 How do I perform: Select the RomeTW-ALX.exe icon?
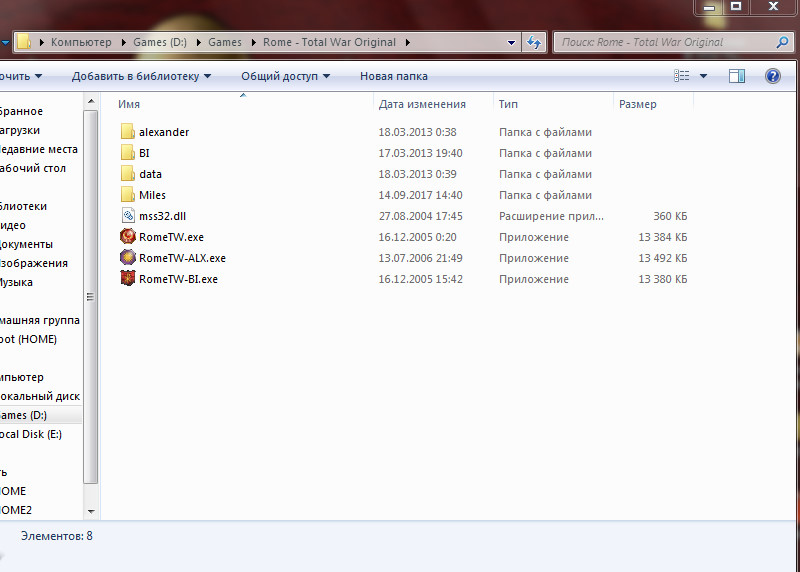pos(127,258)
